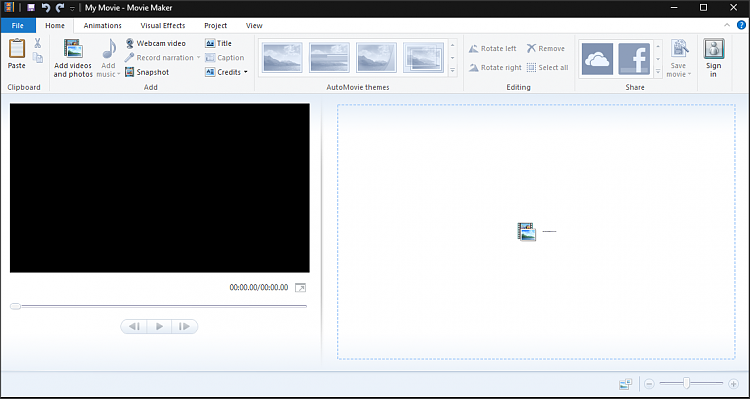Open the View tab
750x399 pixels.
click(254, 26)
